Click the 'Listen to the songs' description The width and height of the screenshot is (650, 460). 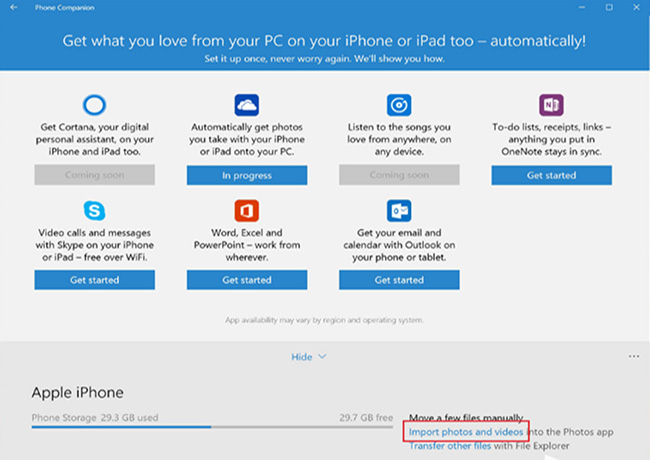[x=399, y=139]
